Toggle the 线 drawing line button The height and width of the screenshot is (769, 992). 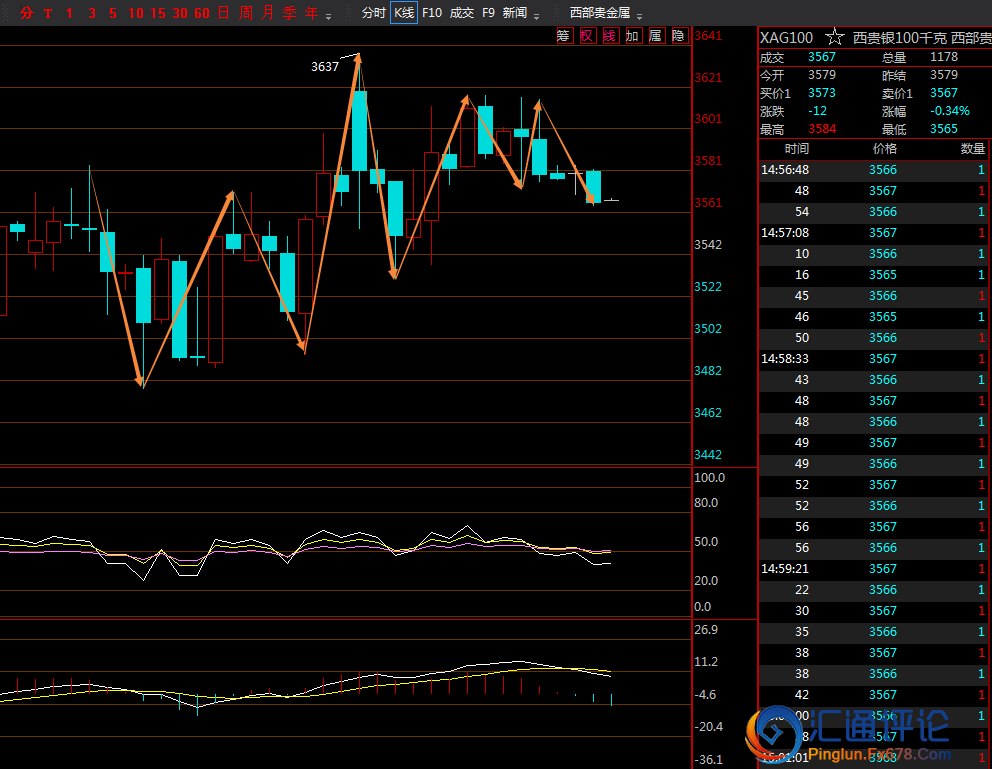tap(610, 36)
